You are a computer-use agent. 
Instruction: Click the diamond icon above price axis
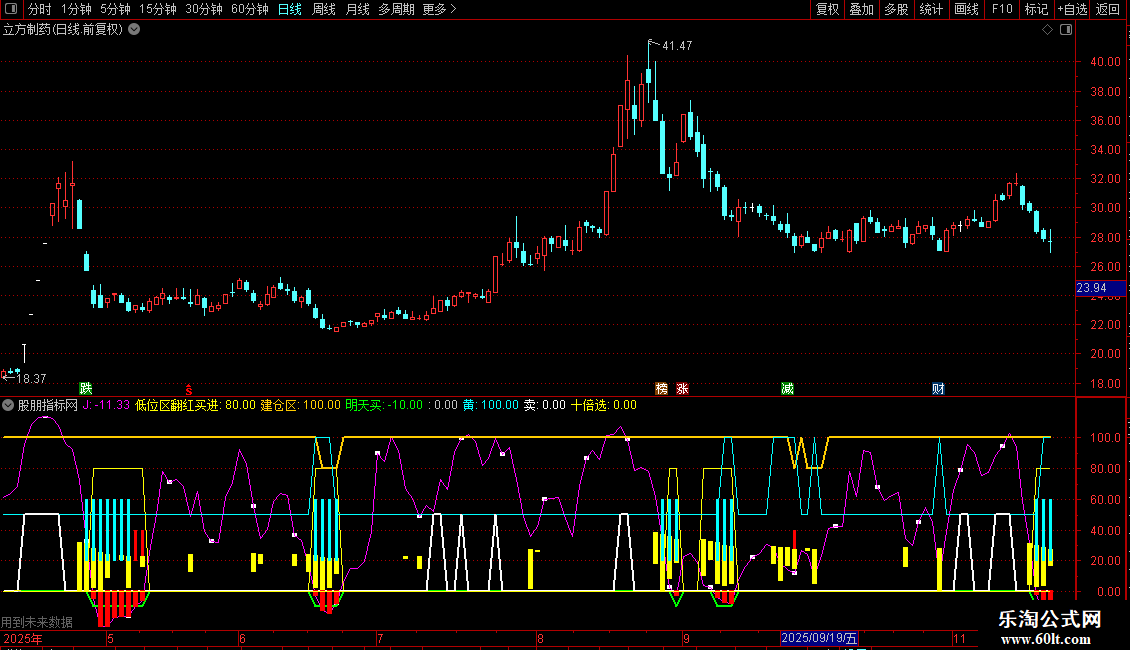point(1048,30)
